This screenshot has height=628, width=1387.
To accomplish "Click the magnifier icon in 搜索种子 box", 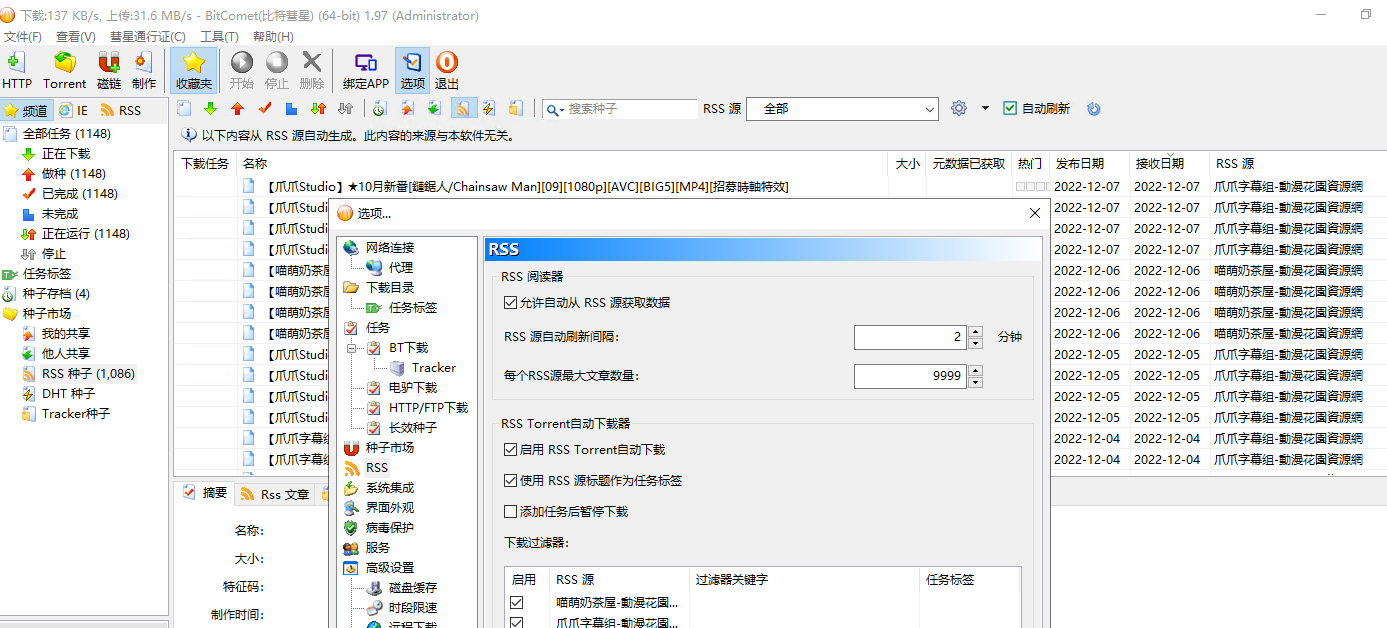I will click(554, 109).
